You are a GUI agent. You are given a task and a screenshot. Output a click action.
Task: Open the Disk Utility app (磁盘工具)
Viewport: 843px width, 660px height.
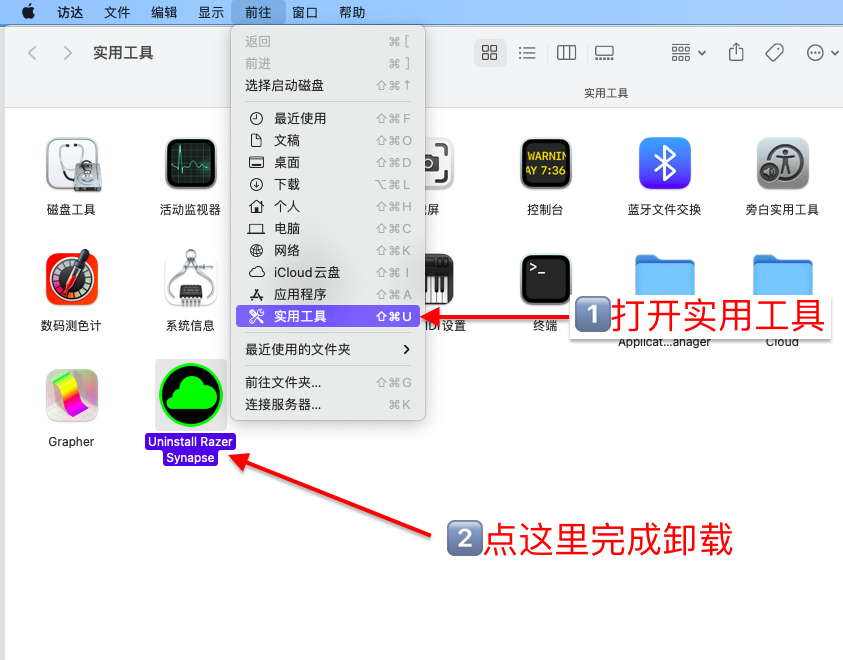[72, 164]
